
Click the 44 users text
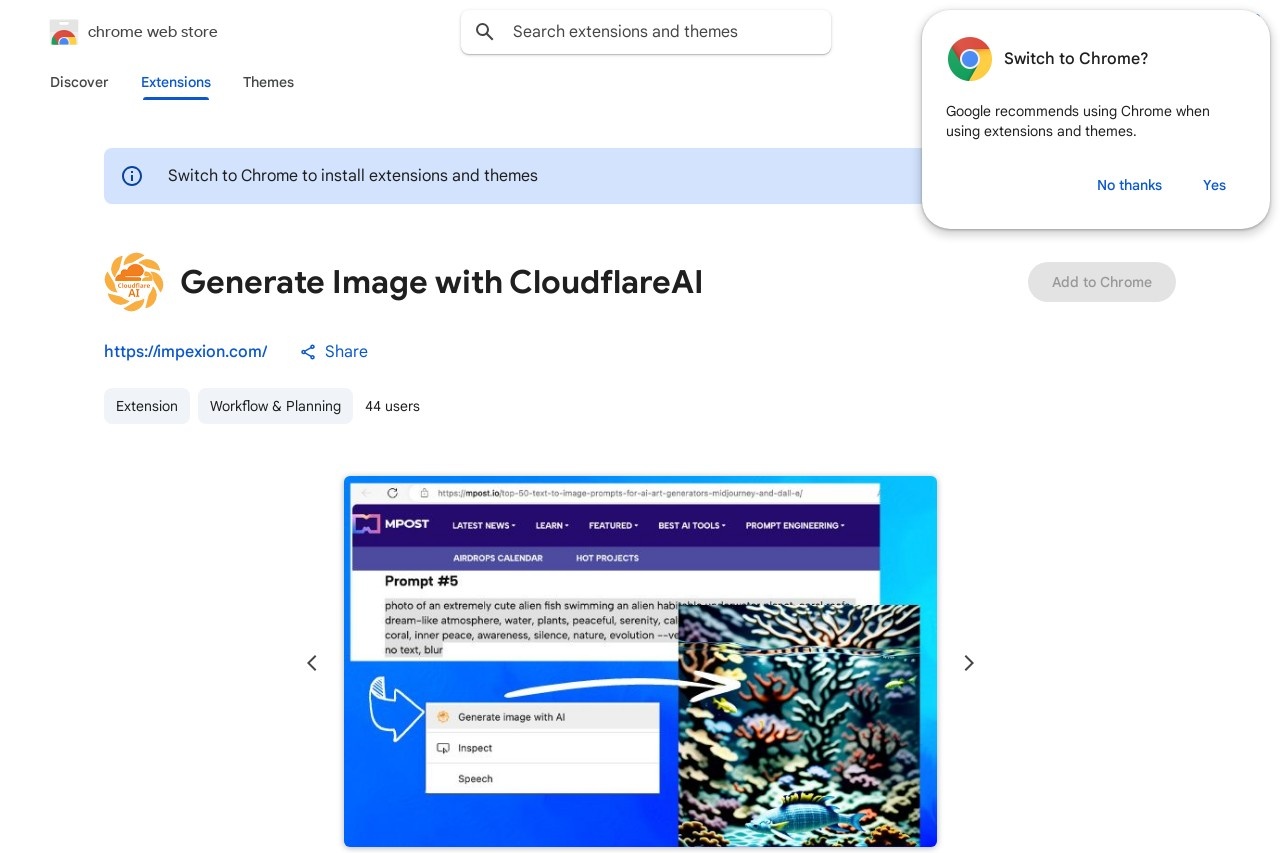coord(392,406)
